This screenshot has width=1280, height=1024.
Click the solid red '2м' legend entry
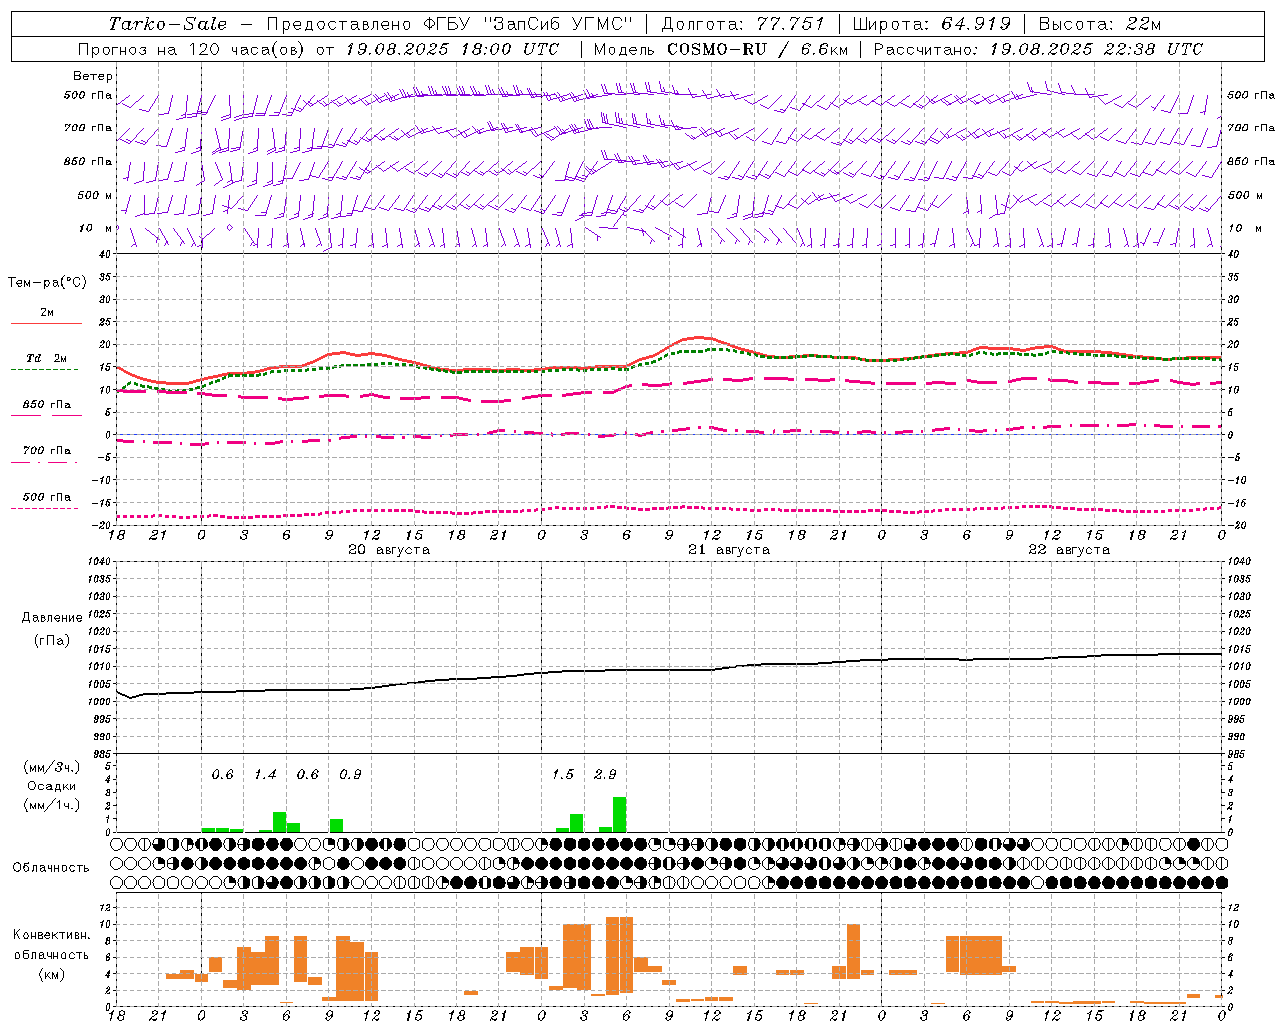coord(47,317)
